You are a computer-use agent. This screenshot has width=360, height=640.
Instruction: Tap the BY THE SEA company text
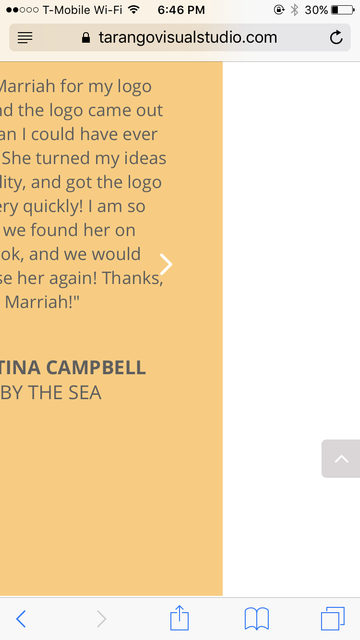pyautogui.click(x=51, y=393)
